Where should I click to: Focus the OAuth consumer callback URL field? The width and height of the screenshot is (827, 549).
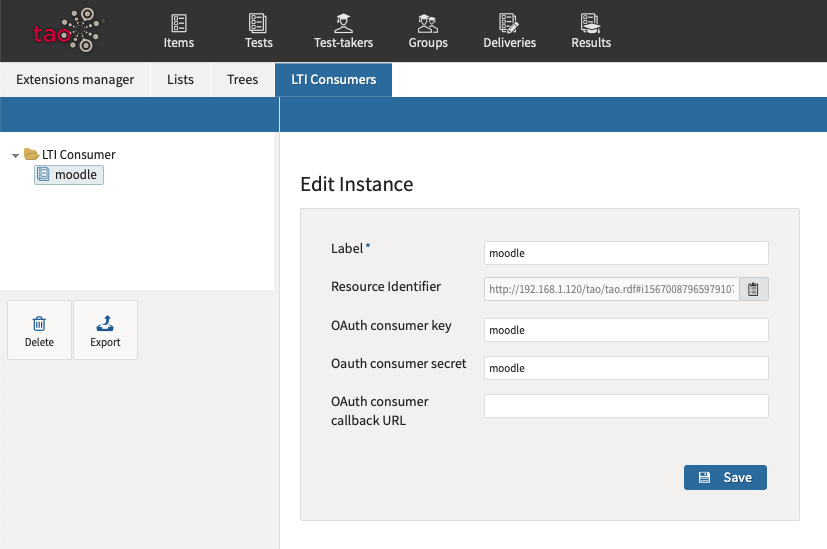coord(626,406)
